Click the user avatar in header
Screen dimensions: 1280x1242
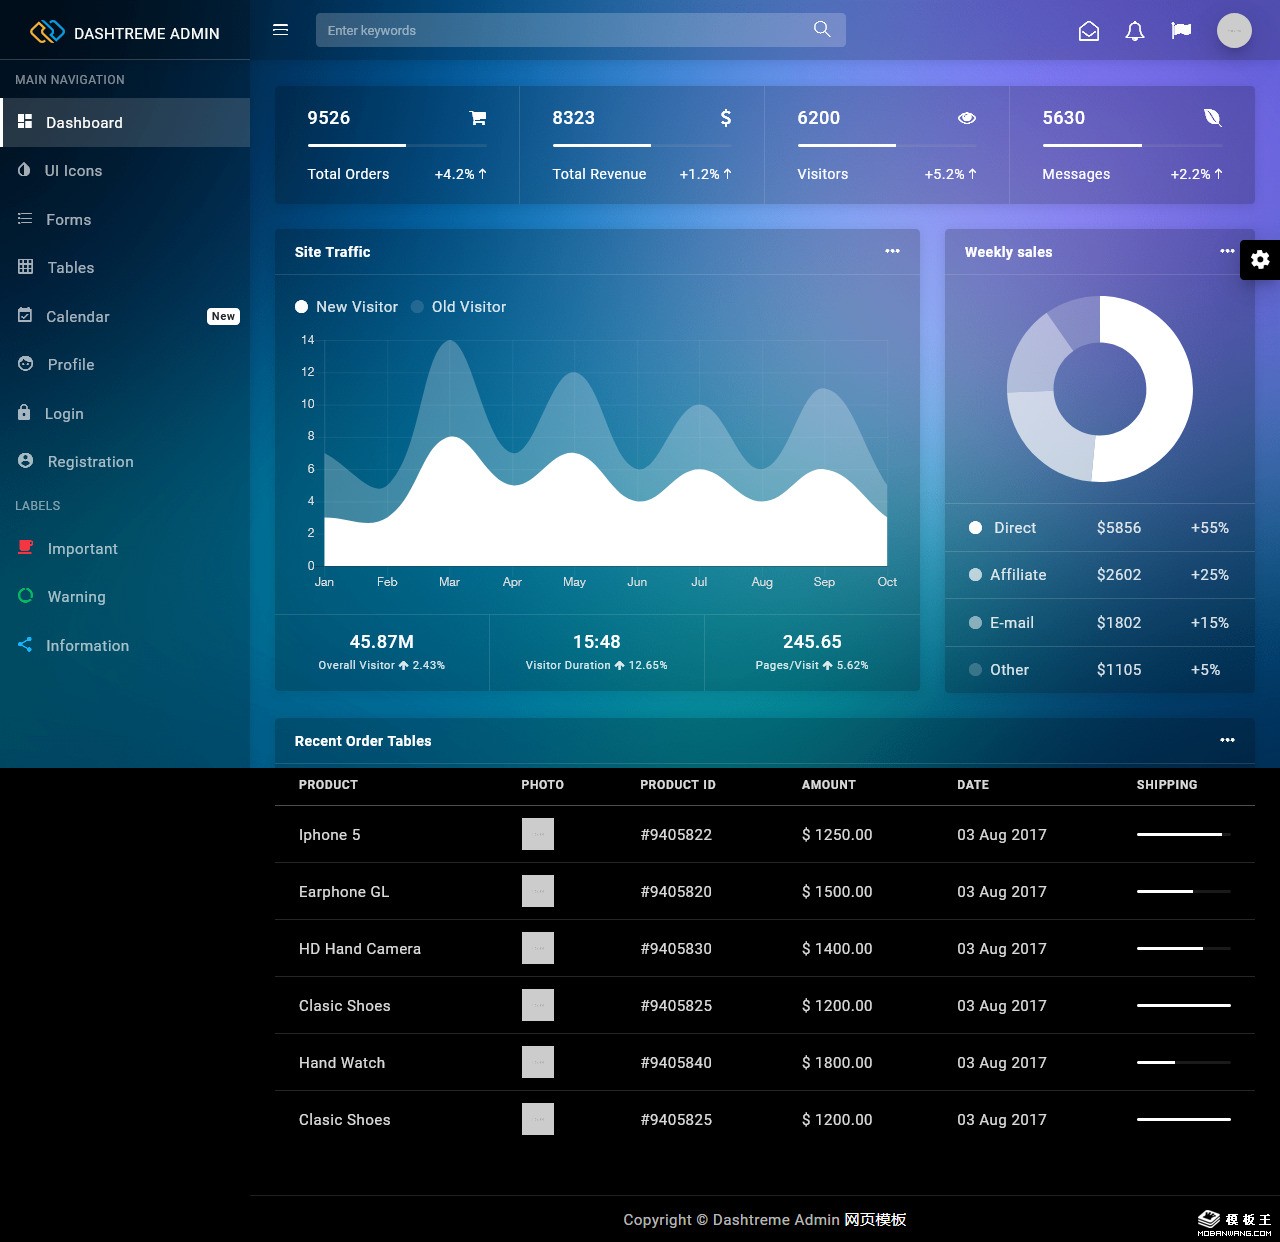(1234, 31)
